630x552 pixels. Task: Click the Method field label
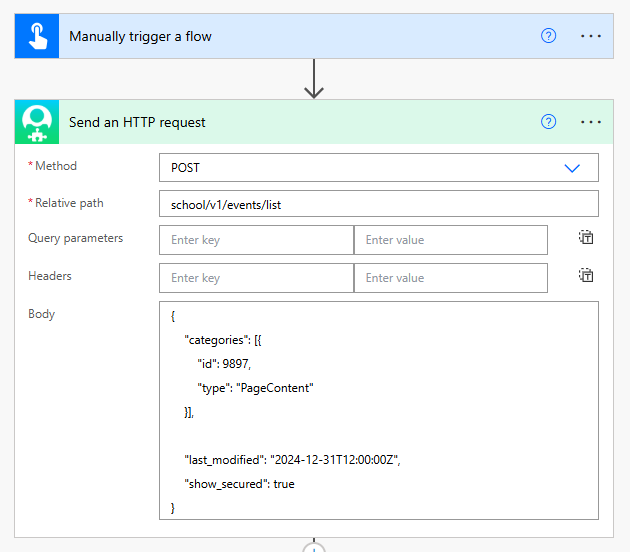[x=56, y=166]
